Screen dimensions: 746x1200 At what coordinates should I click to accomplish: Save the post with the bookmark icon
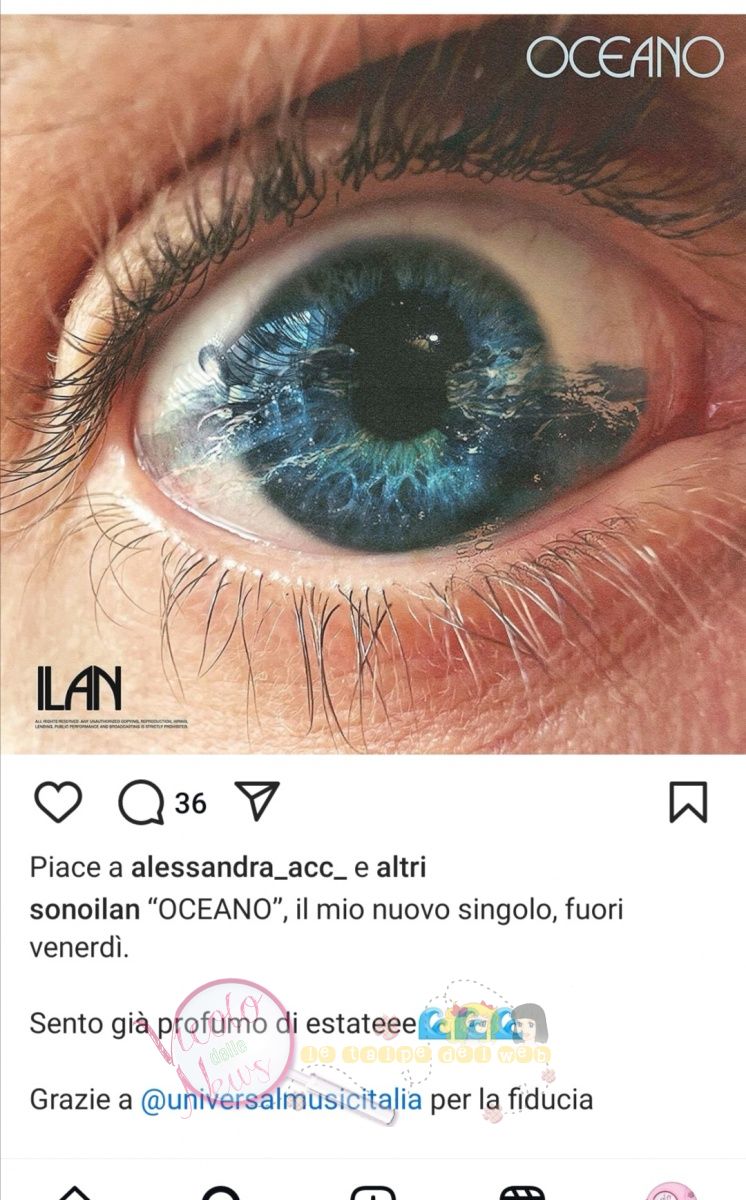coord(688,802)
